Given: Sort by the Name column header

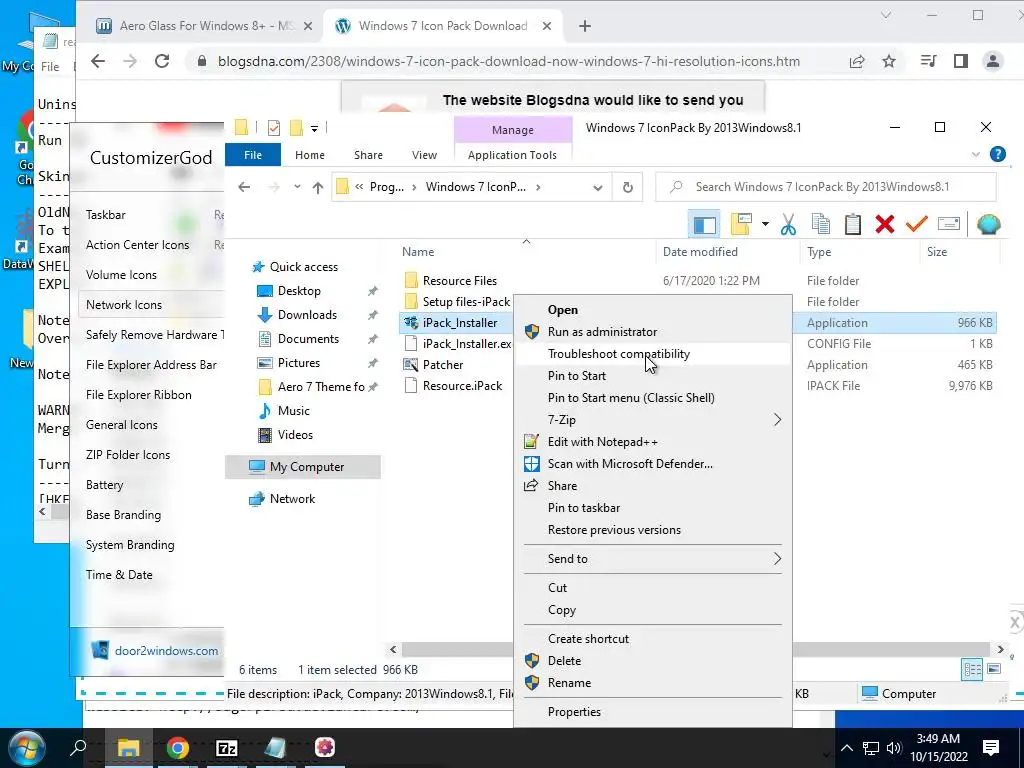Looking at the screenshot, I should (418, 251).
